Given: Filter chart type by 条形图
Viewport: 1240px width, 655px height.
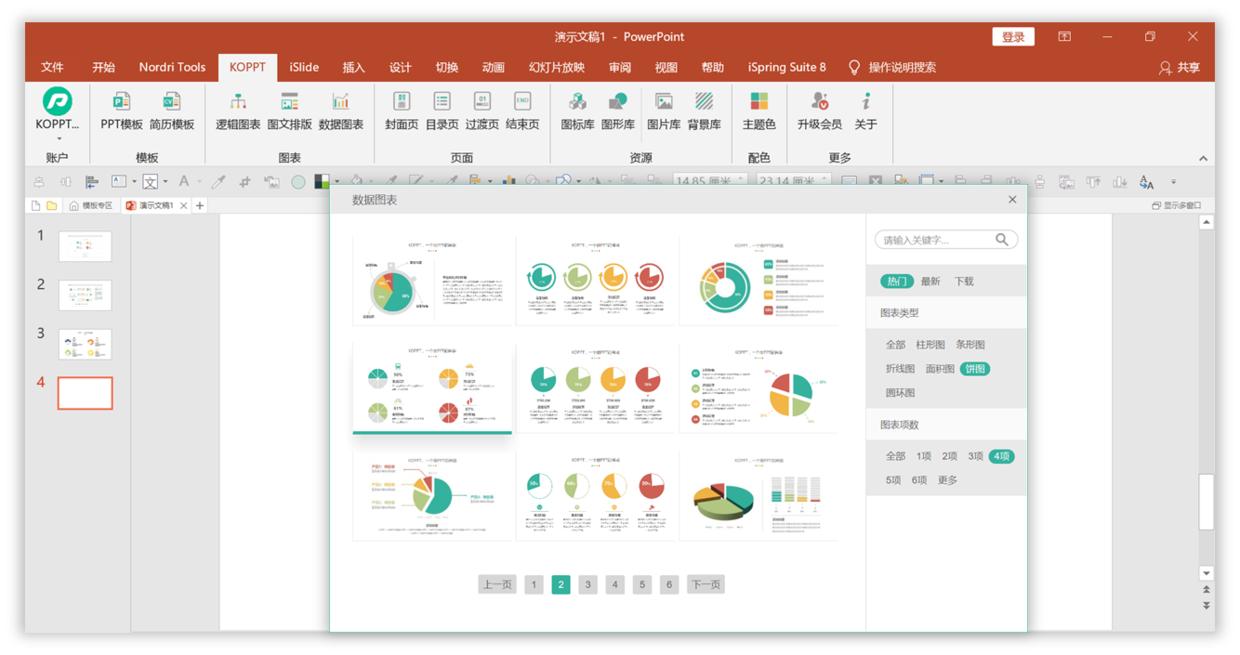Looking at the screenshot, I should (x=970, y=344).
